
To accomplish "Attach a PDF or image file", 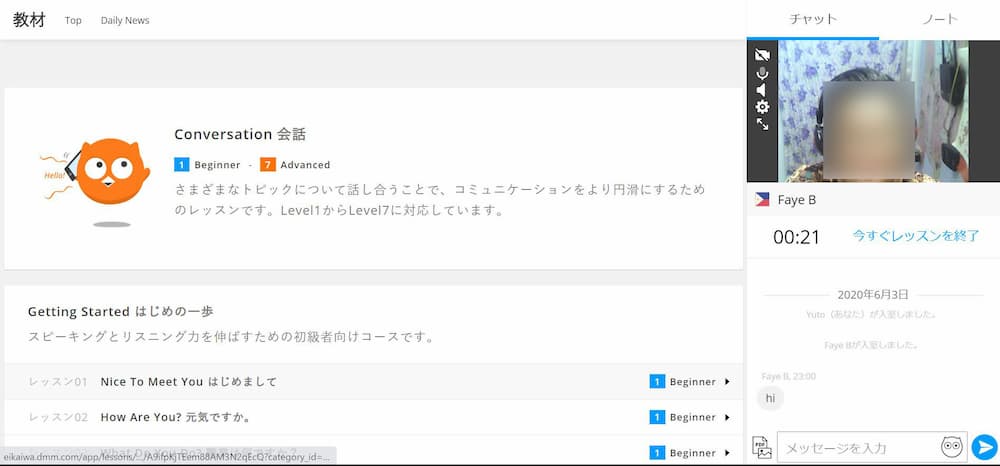I will (x=761, y=448).
